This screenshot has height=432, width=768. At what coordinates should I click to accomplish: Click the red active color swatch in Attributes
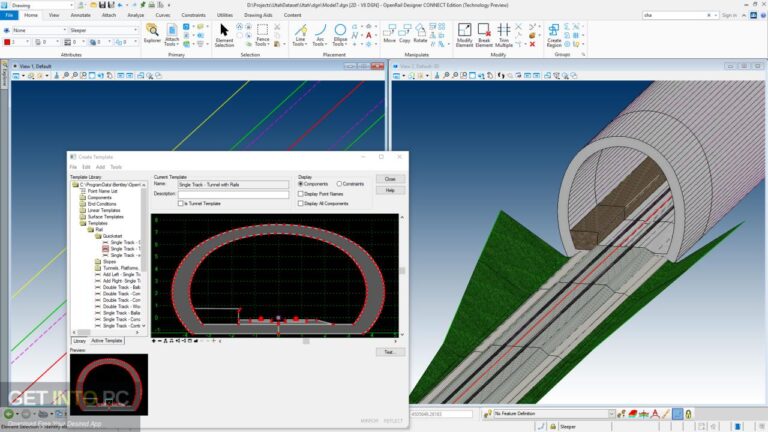[x=7, y=42]
